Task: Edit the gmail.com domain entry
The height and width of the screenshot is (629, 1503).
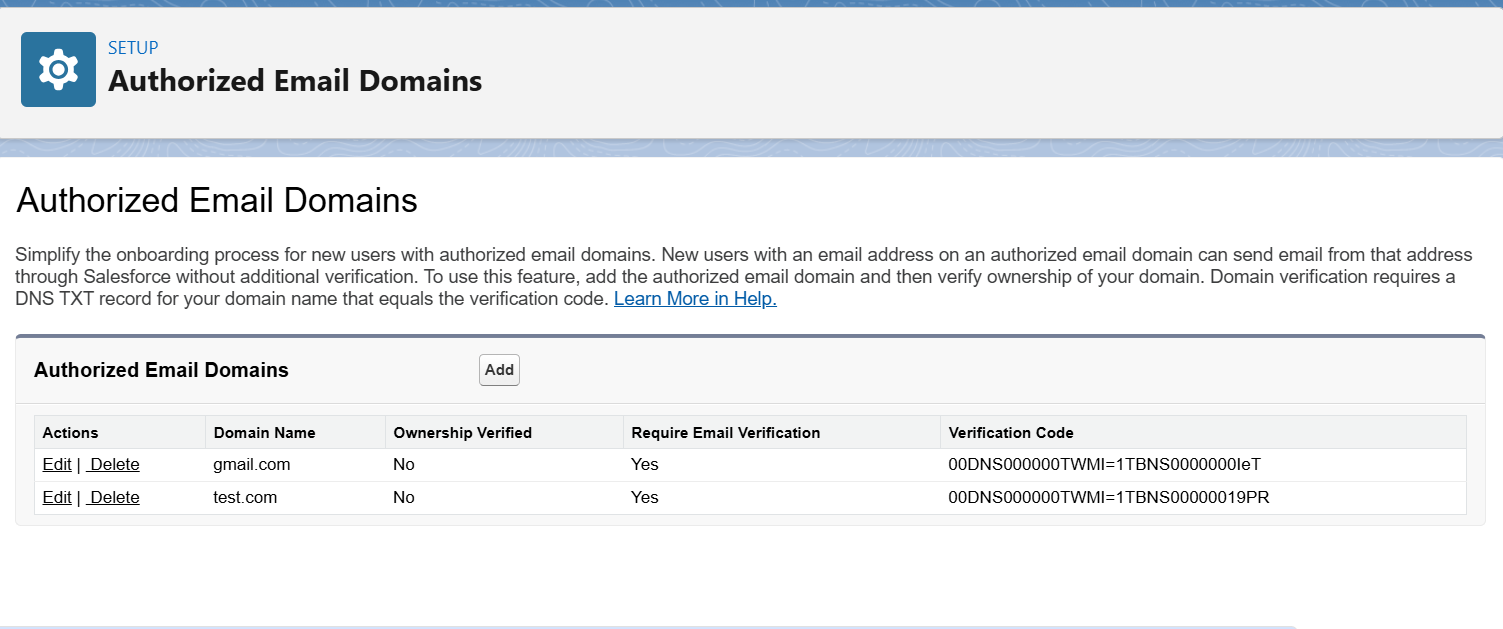Action: point(57,465)
